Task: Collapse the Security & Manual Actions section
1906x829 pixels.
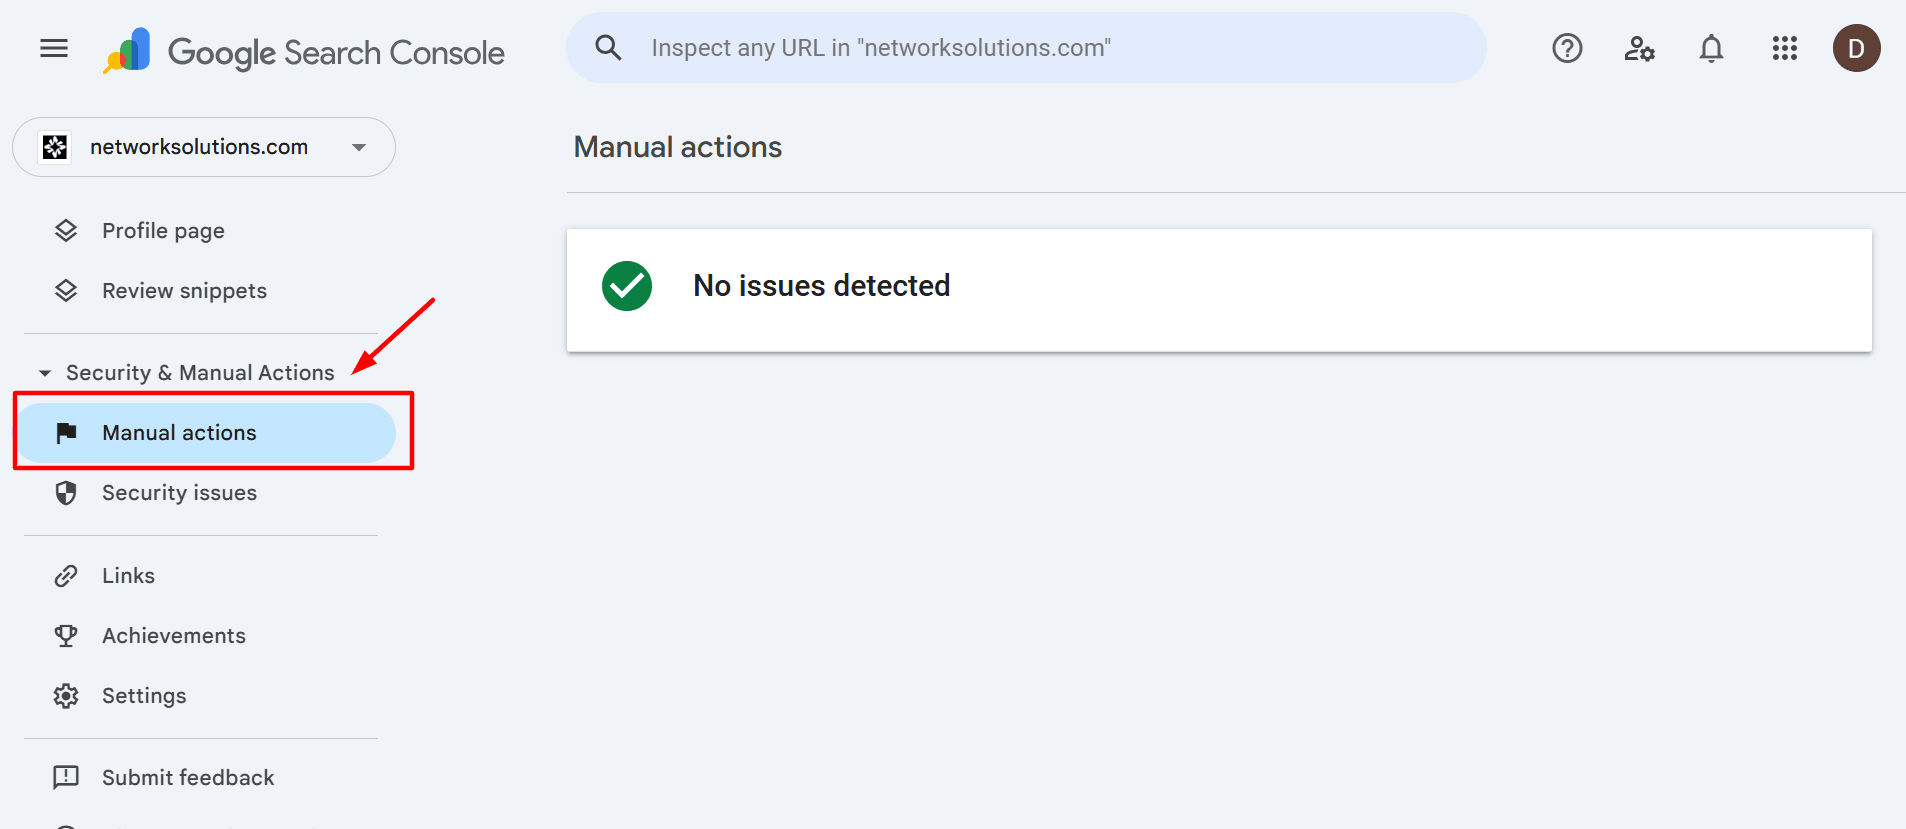Action: pyautogui.click(x=44, y=372)
